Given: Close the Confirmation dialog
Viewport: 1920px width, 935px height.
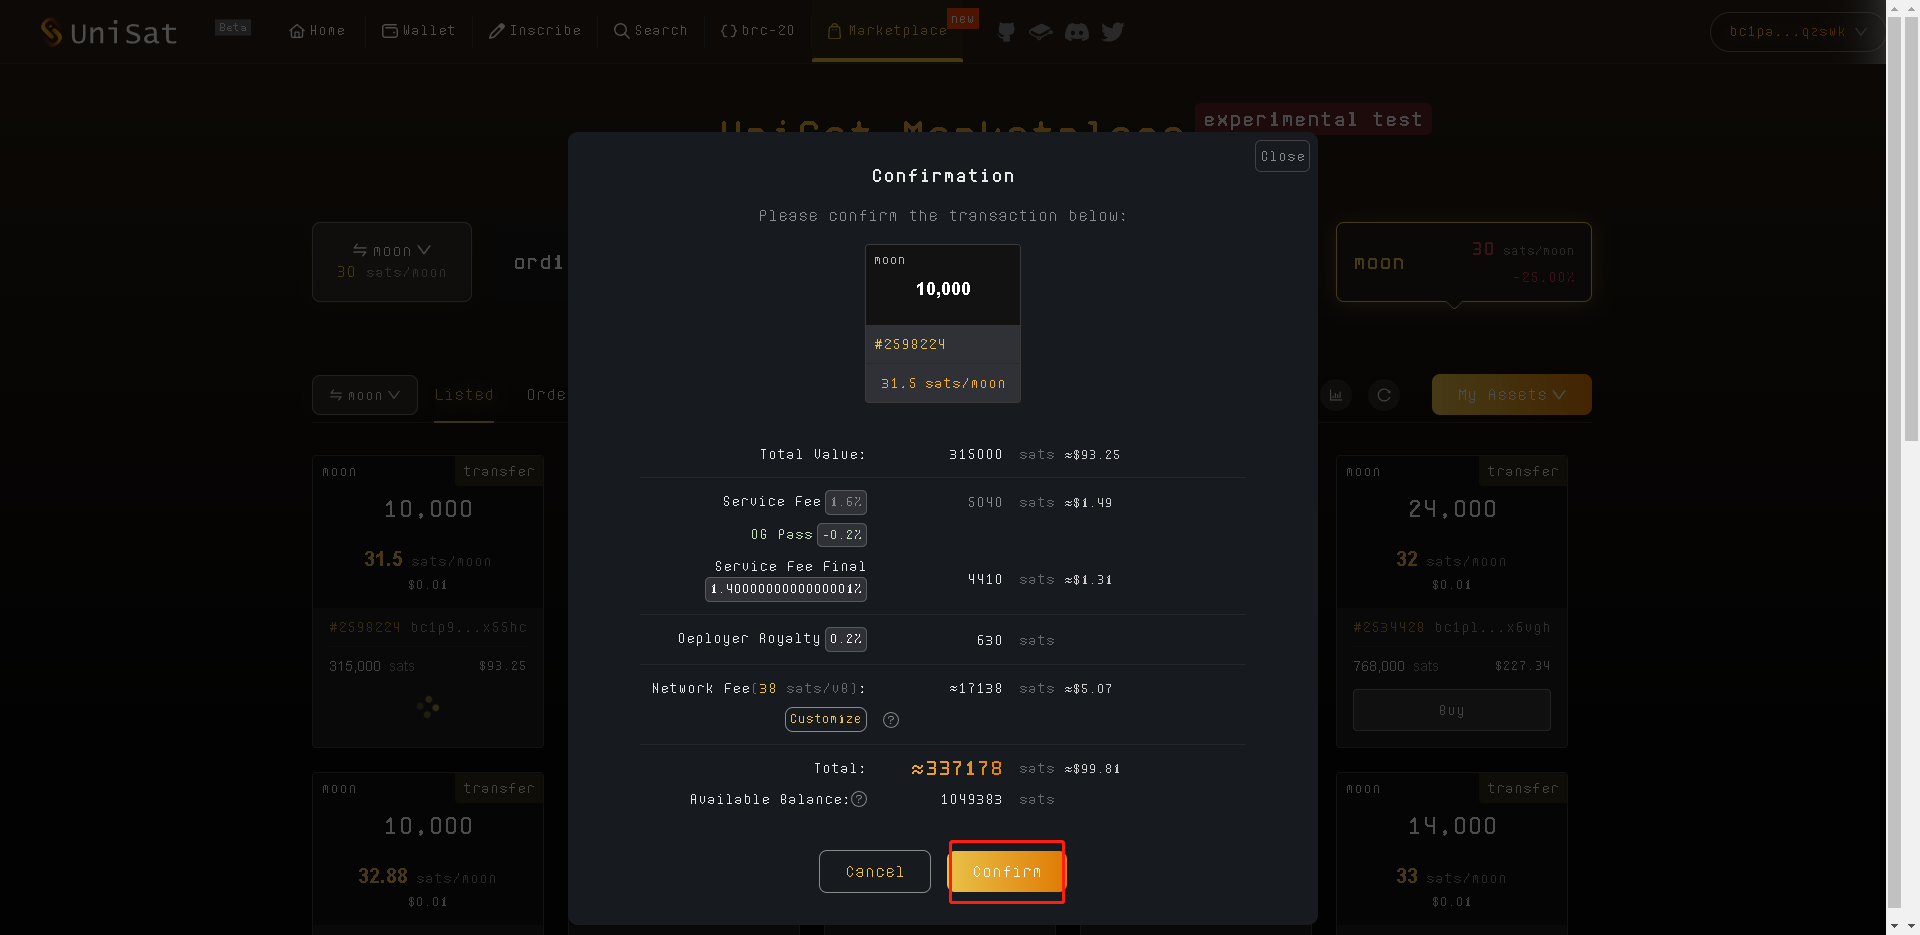Looking at the screenshot, I should 1282,156.
